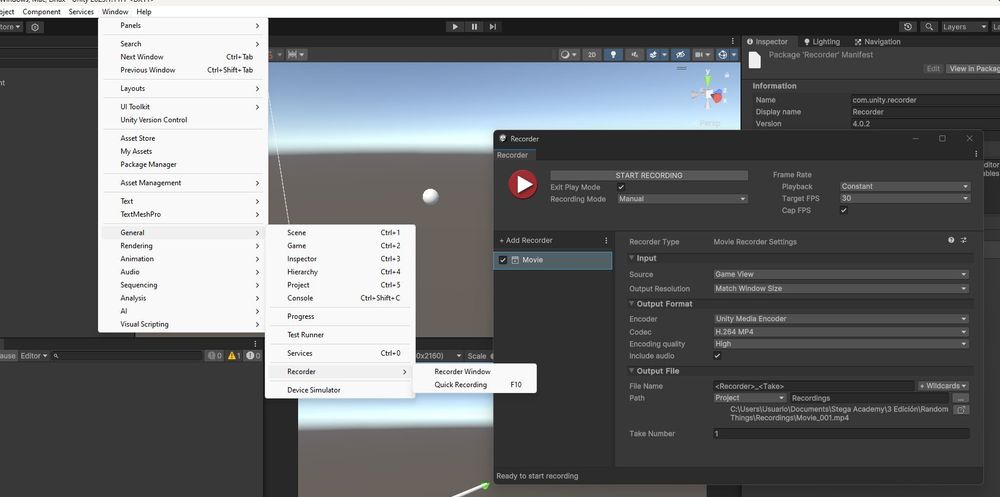
Task: Open the Encoder dropdown
Action: tap(841, 319)
